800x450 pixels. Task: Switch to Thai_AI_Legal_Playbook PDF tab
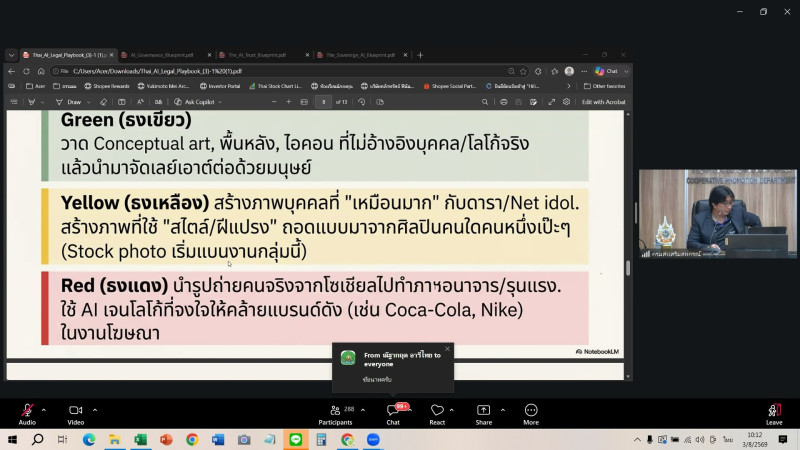click(69, 55)
